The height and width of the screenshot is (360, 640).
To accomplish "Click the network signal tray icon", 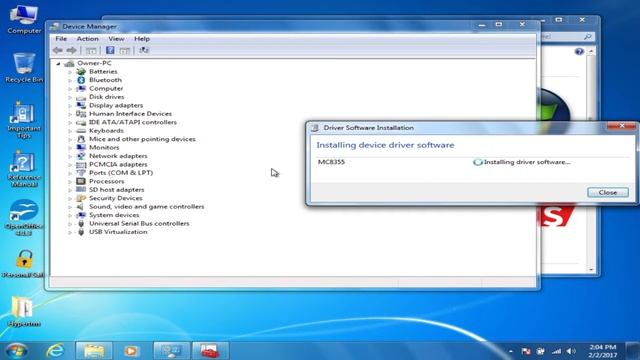I will tap(556, 351).
